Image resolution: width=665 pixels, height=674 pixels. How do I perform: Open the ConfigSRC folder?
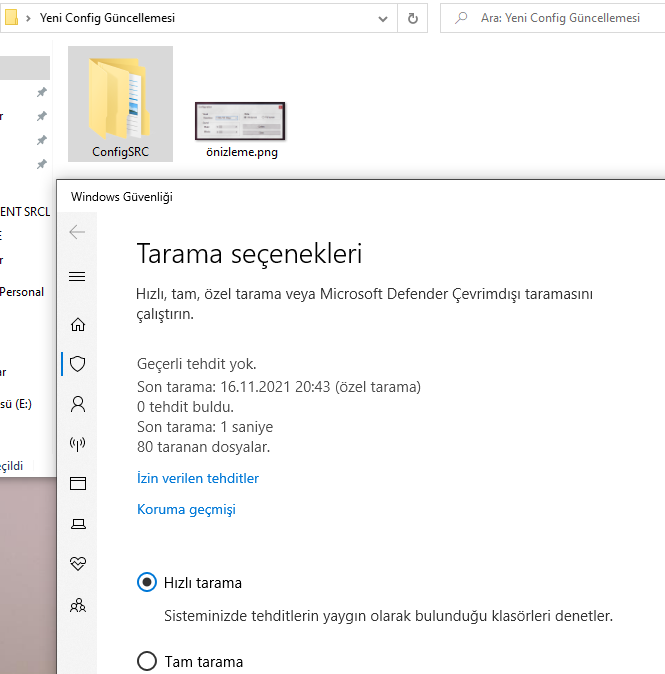120,104
